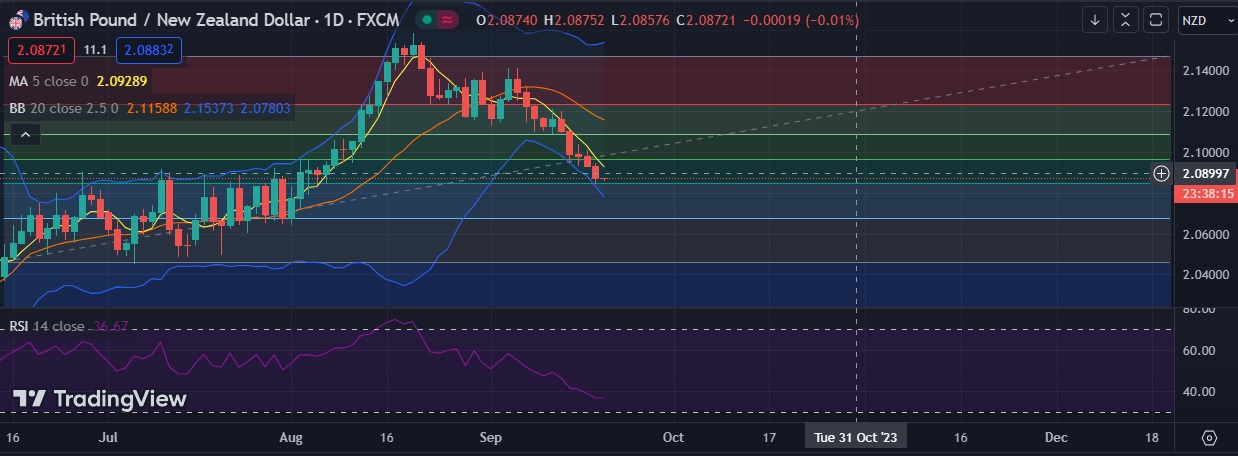Click the Dec label on time axis
Image resolution: width=1238 pixels, height=456 pixels.
(x=1056, y=438)
